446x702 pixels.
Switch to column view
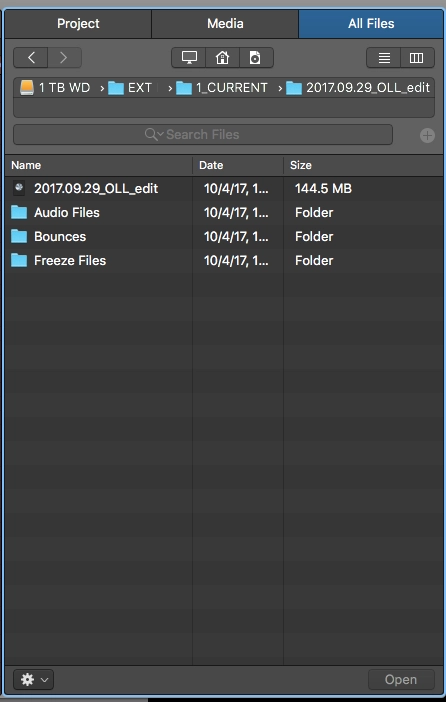click(x=417, y=58)
